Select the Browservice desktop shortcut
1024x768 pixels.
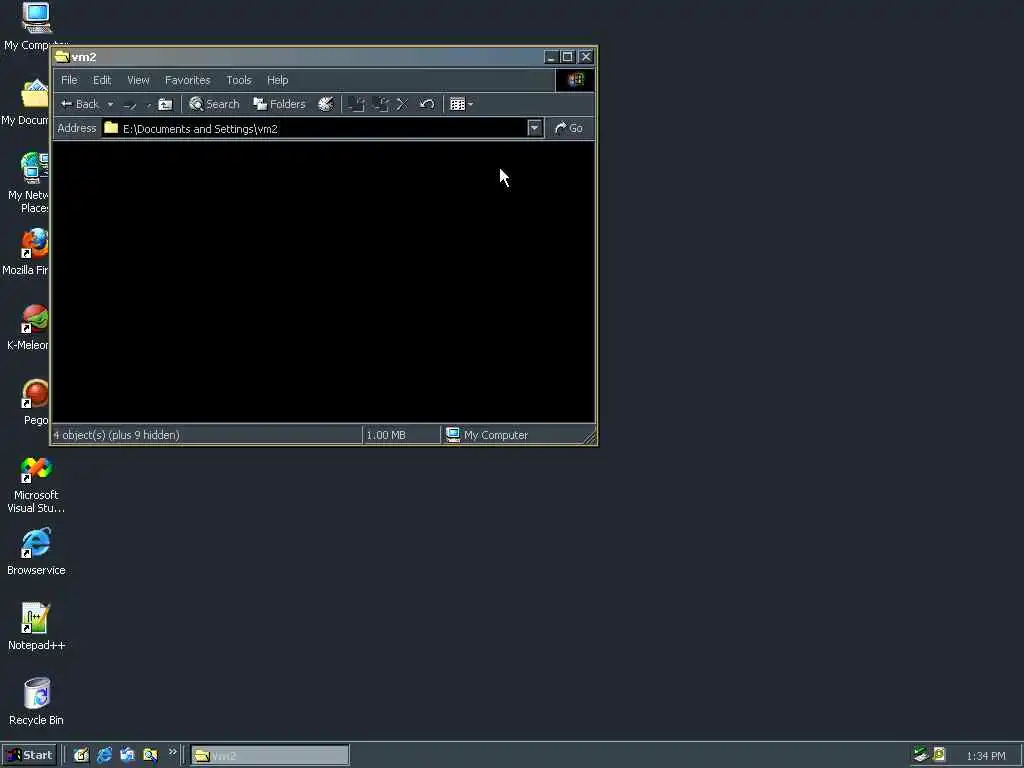(x=36, y=552)
